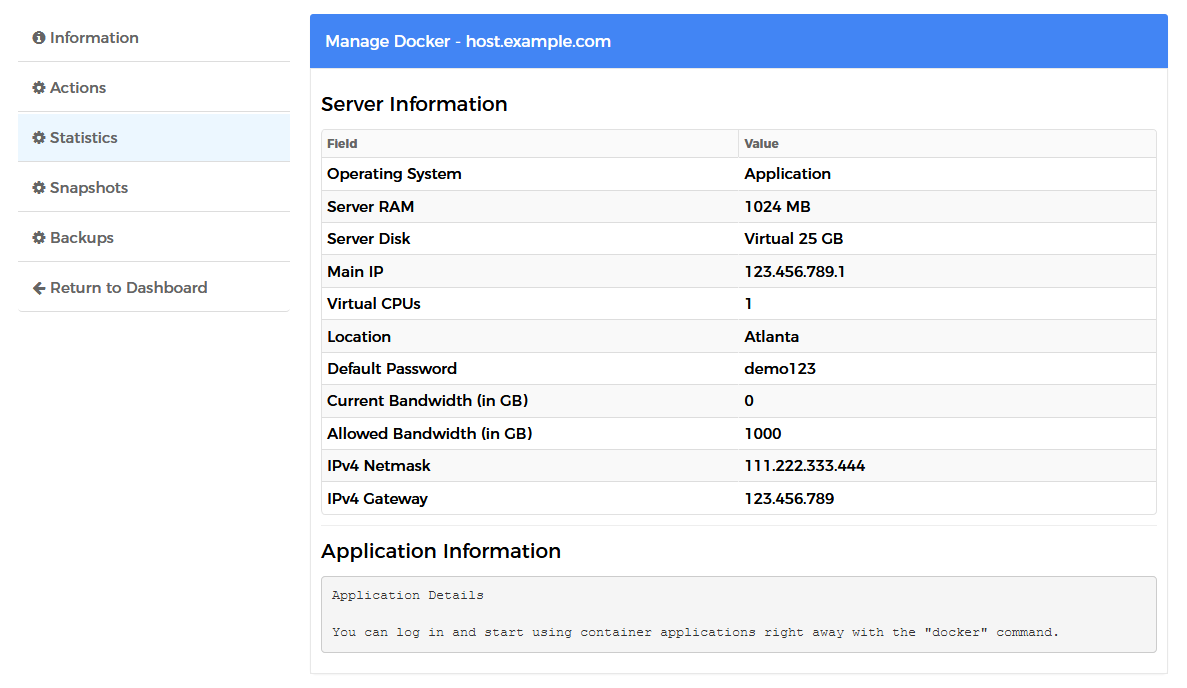Click the Field column header
Viewport: 1187px width, 688px height.
tap(342, 144)
